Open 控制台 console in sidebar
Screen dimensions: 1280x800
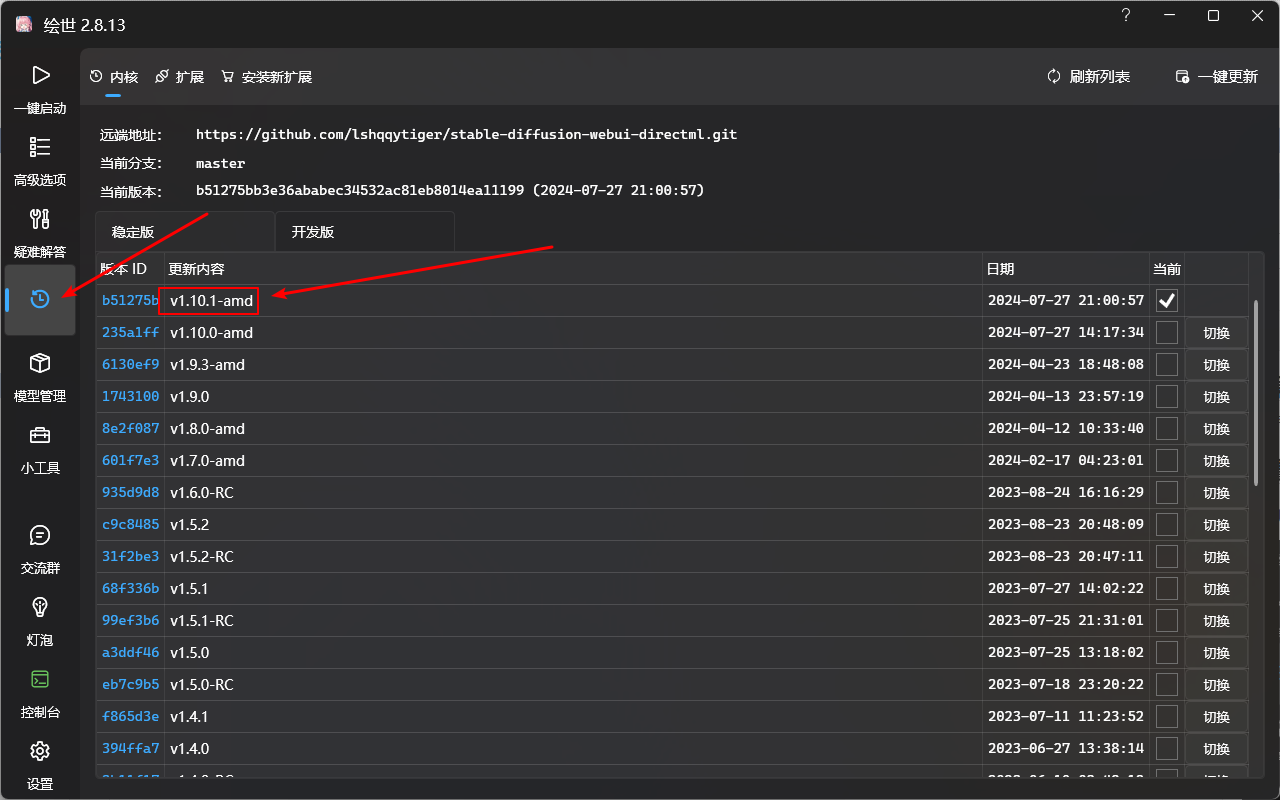click(x=40, y=693)
